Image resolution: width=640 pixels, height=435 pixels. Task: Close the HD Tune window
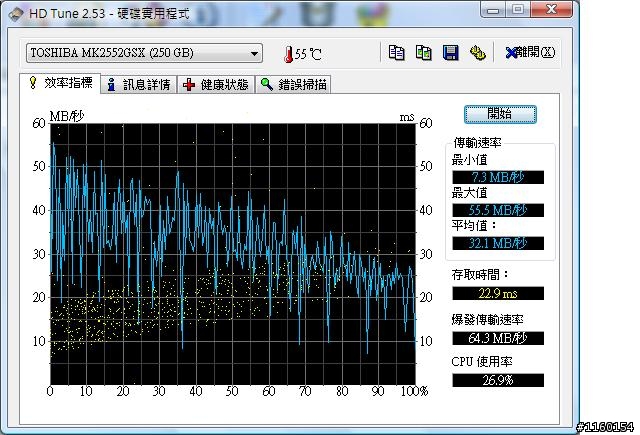point(551,9)
